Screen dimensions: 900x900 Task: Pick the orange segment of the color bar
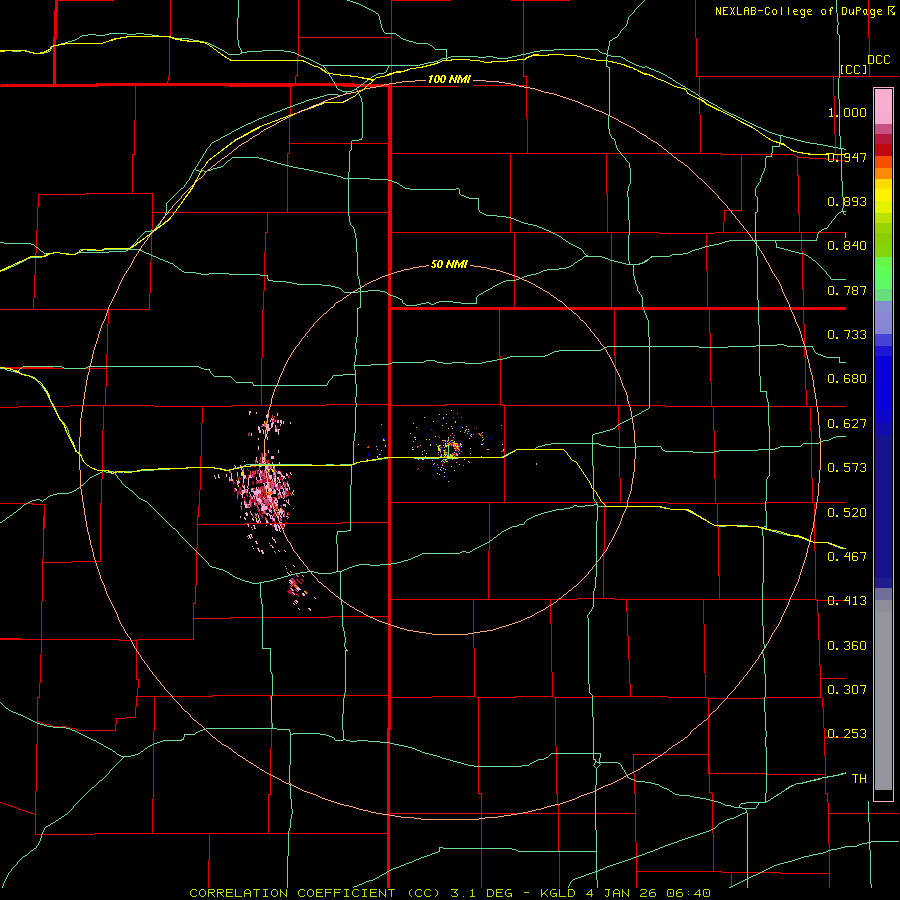coord(883,168)
